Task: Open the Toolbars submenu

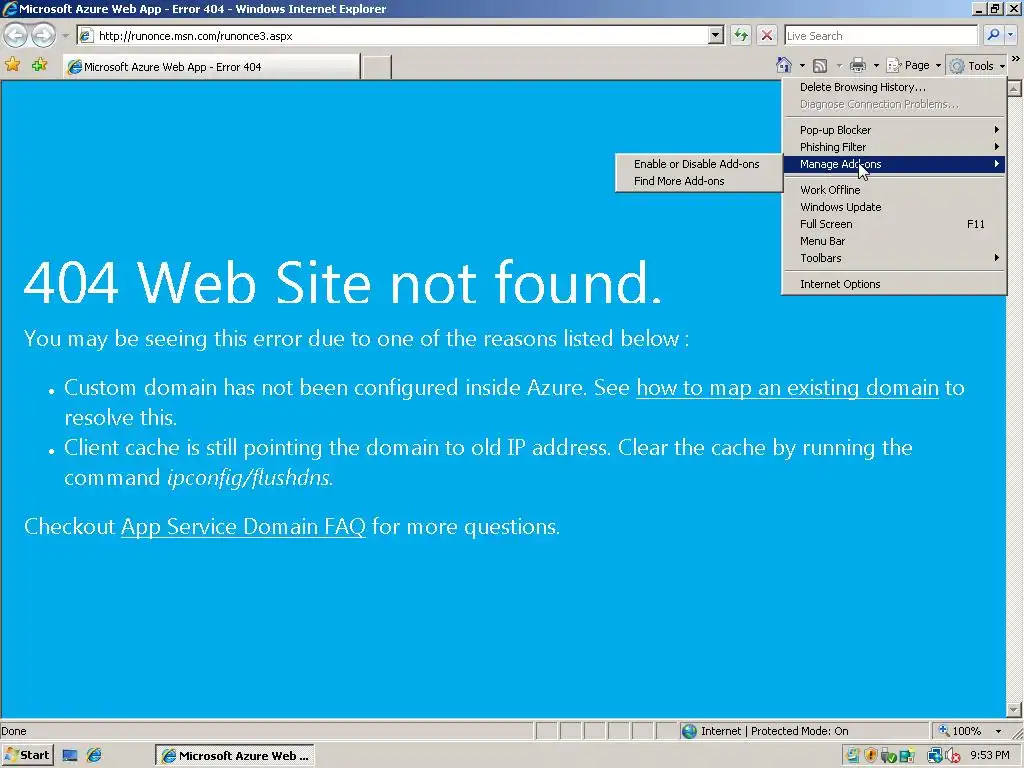Action: click(893, 258)
